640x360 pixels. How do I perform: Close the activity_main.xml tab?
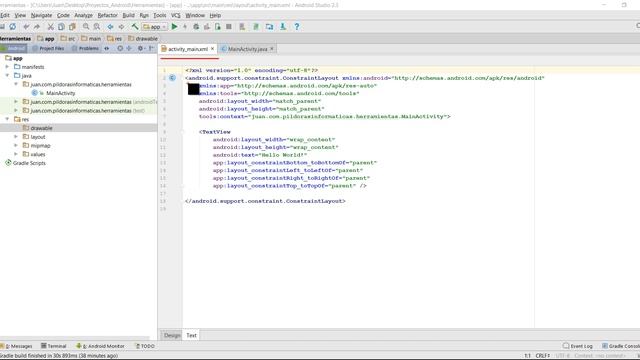pos(212,49)
